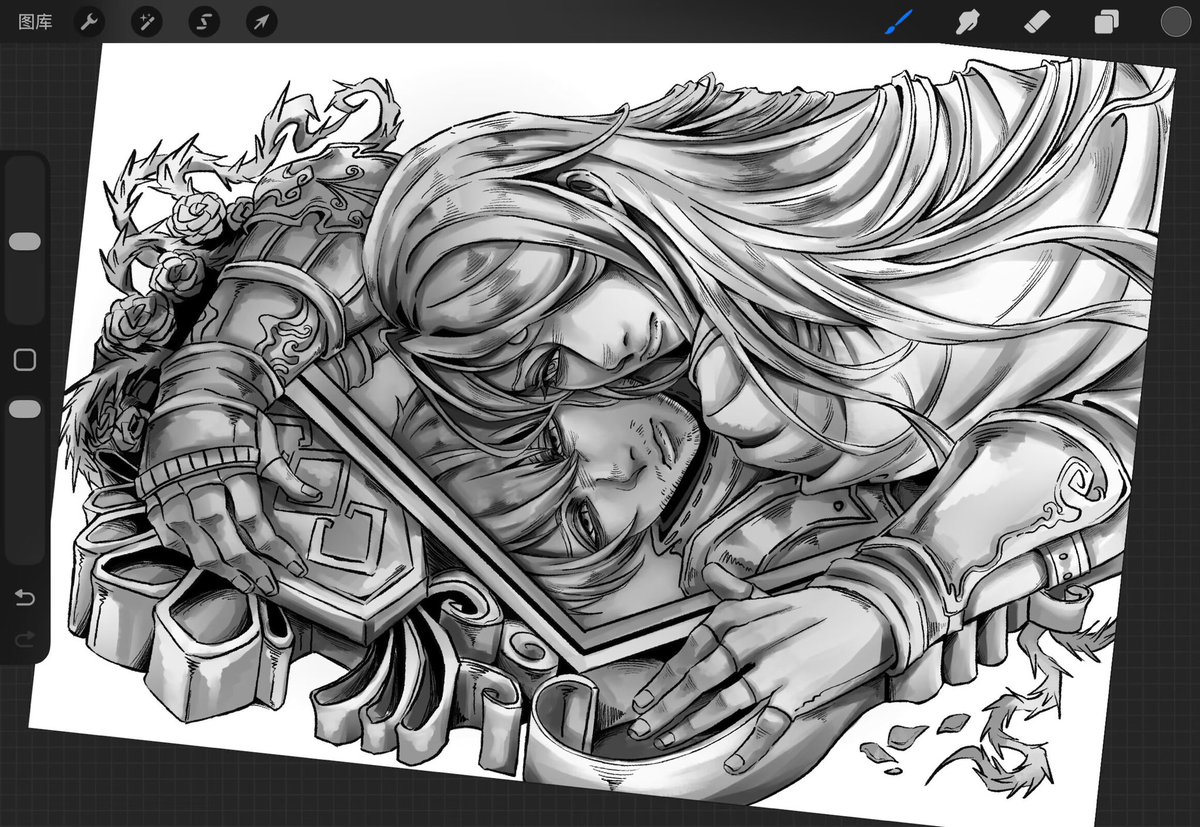
Task: Adjust the brush size slider handle
Action: click(24, 242)
